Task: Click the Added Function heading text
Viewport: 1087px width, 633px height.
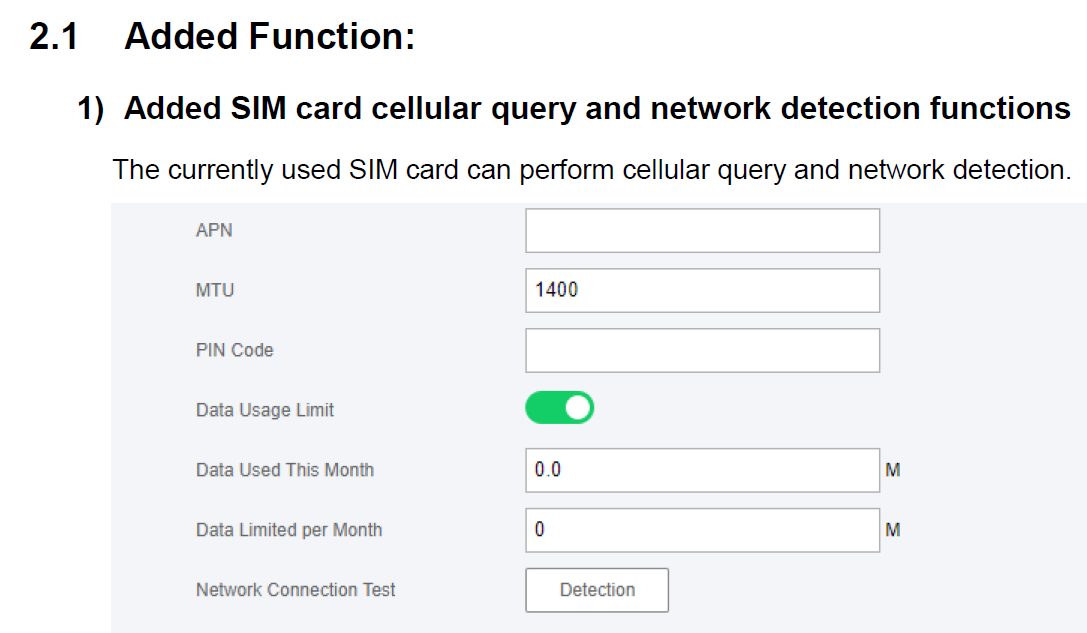Action: pos(269,38)
